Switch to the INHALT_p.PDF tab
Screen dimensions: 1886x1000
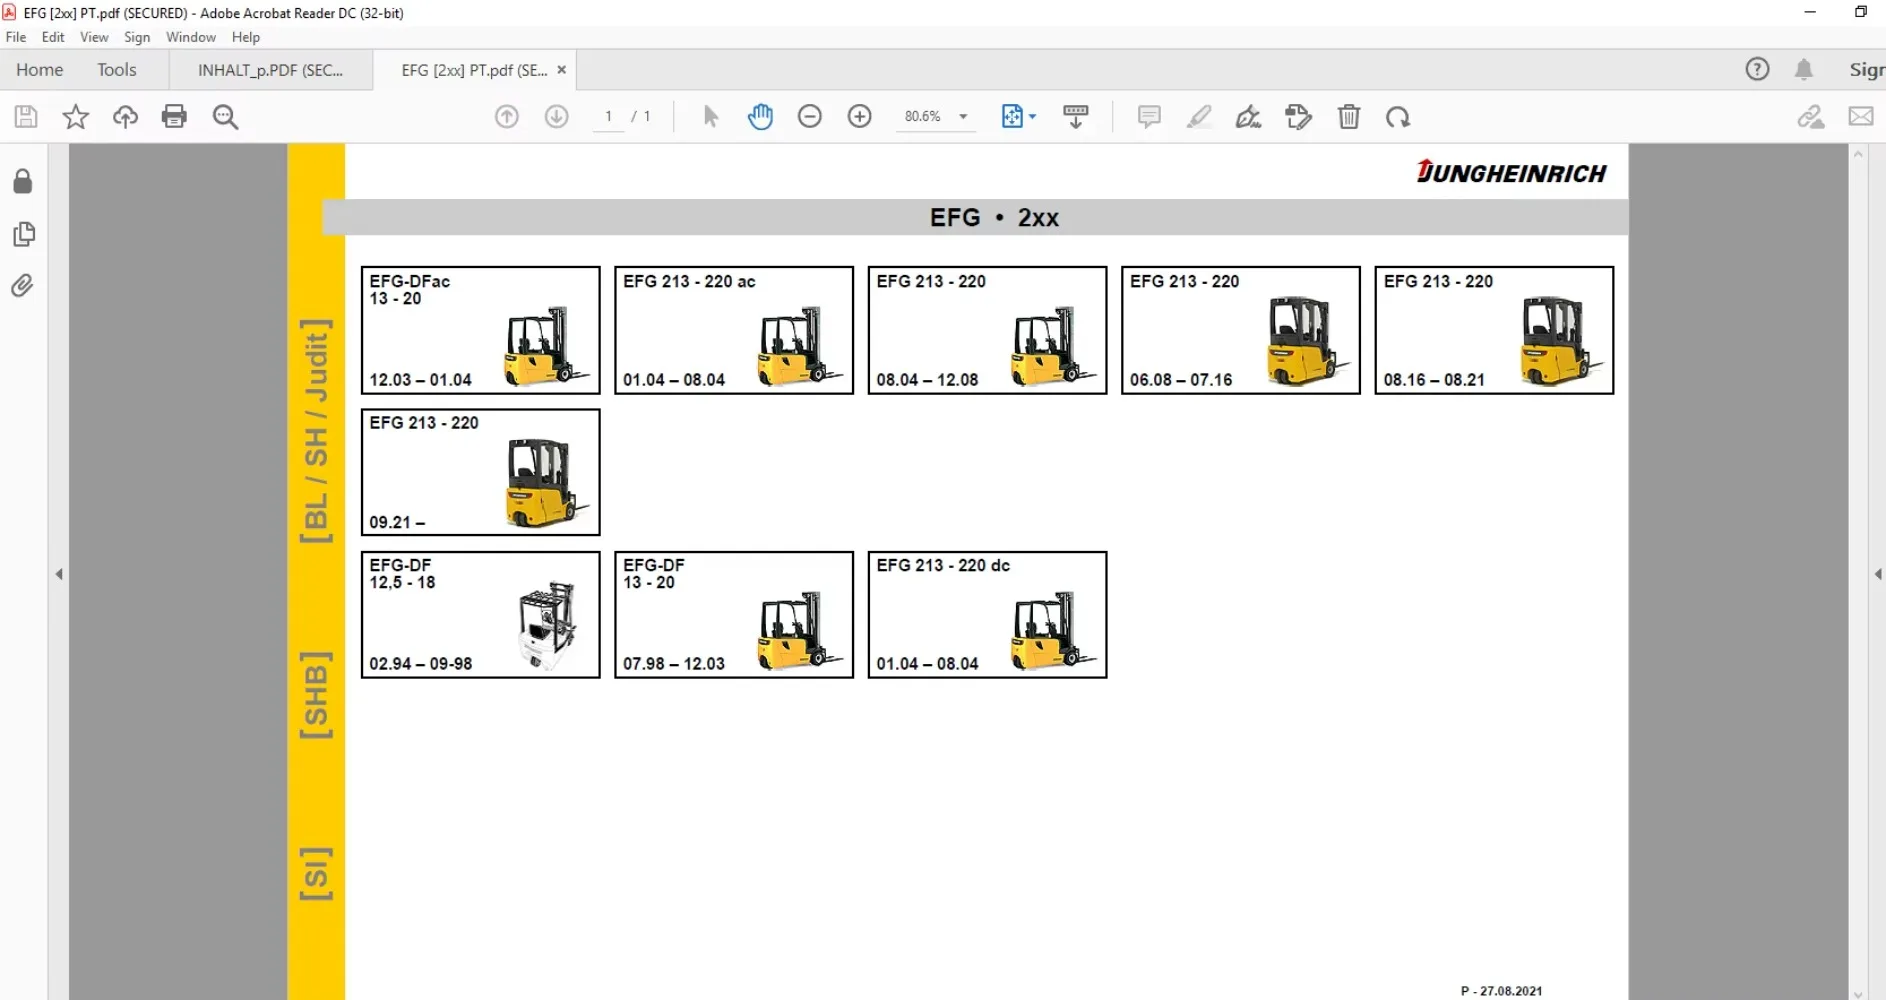(x=271, y=70)
